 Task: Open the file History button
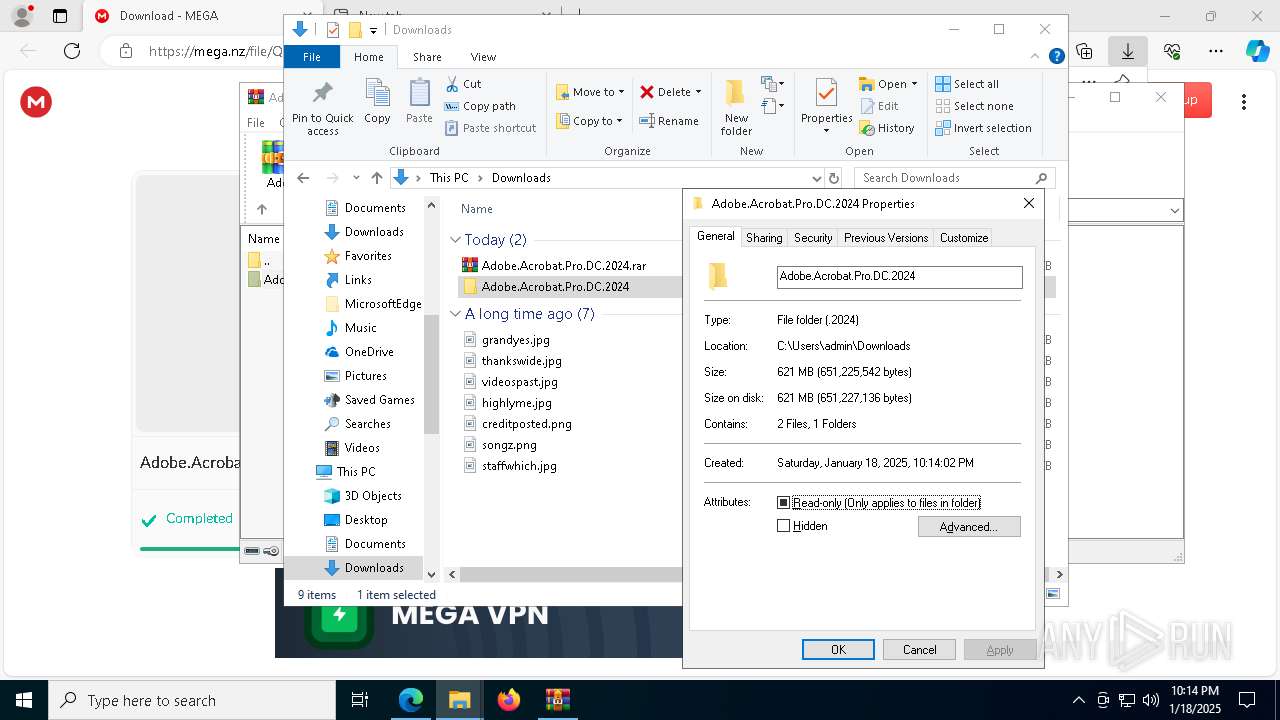tap(887, 128)
